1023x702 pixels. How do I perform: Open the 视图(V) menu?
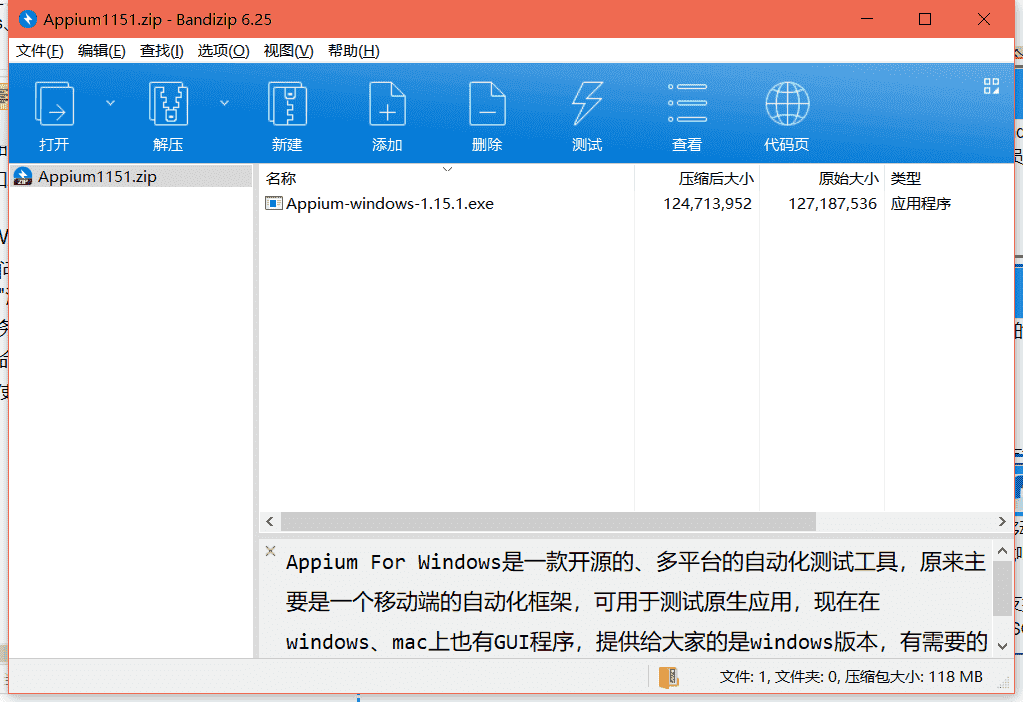(288, 51)
